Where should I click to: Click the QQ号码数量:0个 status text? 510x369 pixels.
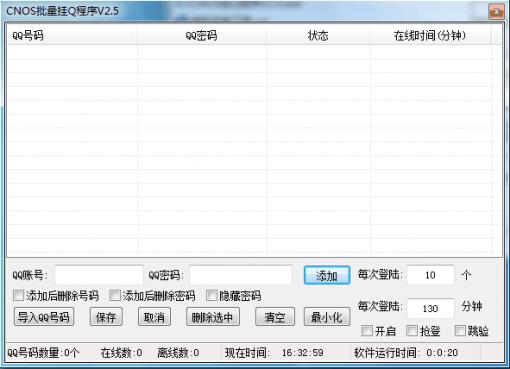coord(43,352)
